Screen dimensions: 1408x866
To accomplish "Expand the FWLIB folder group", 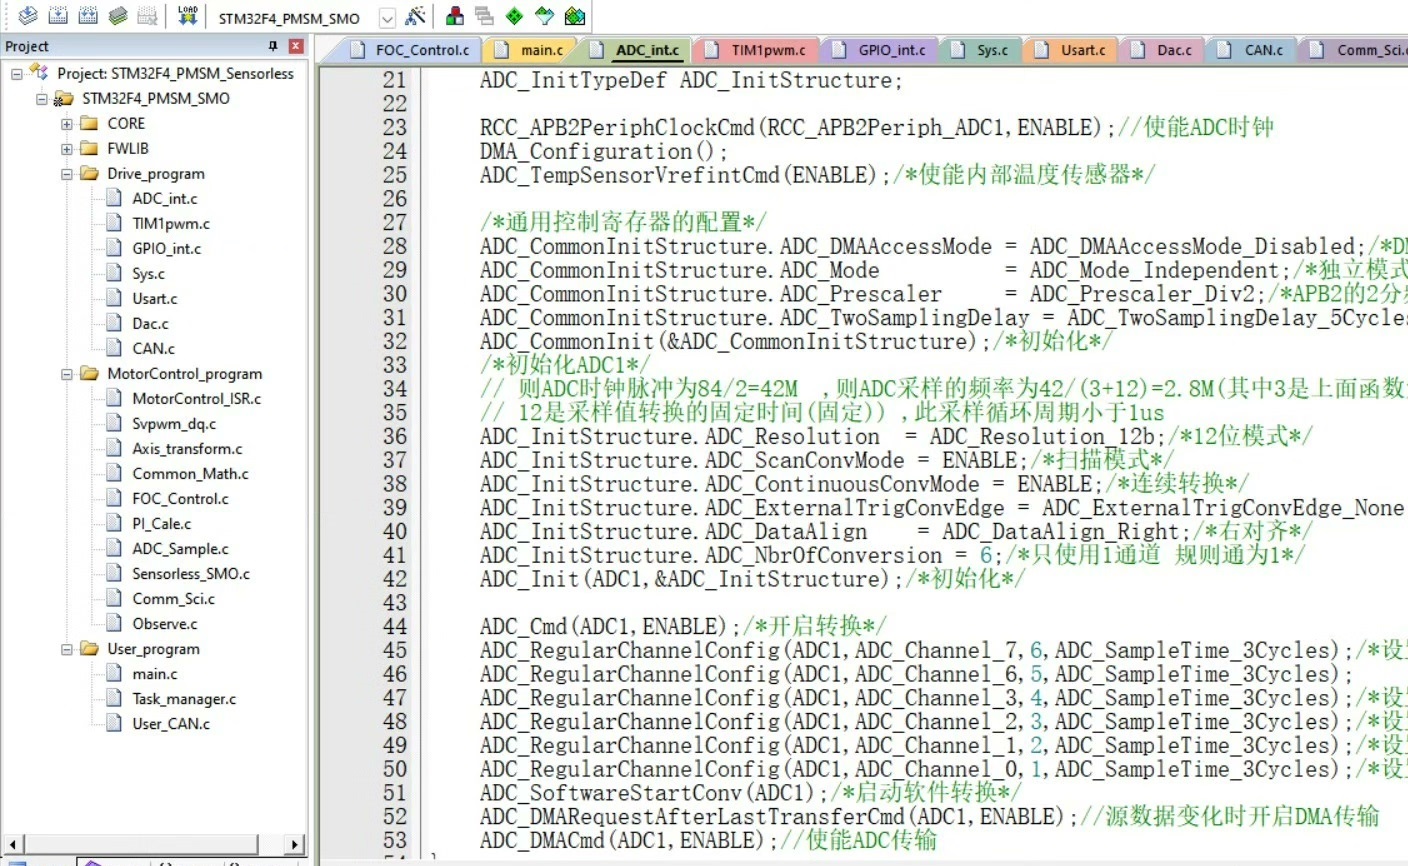I will click(67, 148).
